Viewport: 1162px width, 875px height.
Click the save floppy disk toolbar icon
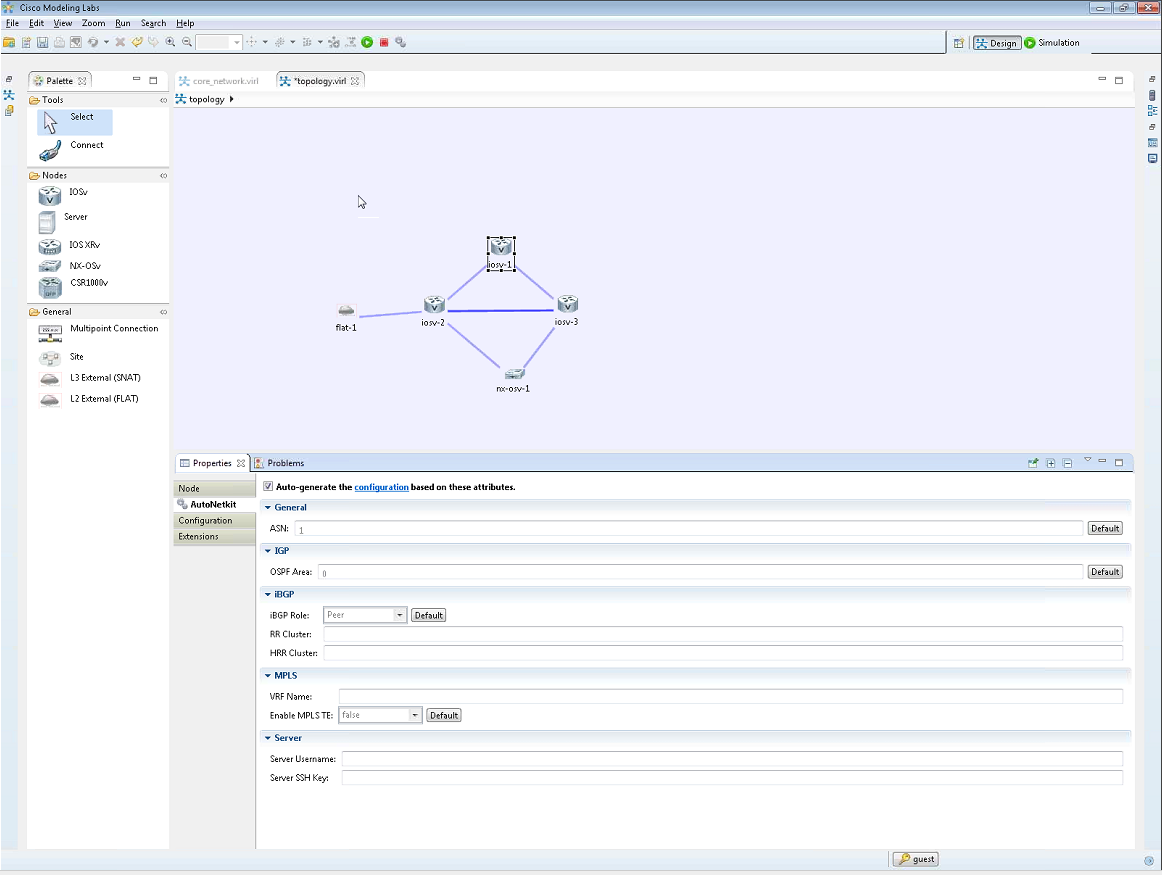coord(42,43)
